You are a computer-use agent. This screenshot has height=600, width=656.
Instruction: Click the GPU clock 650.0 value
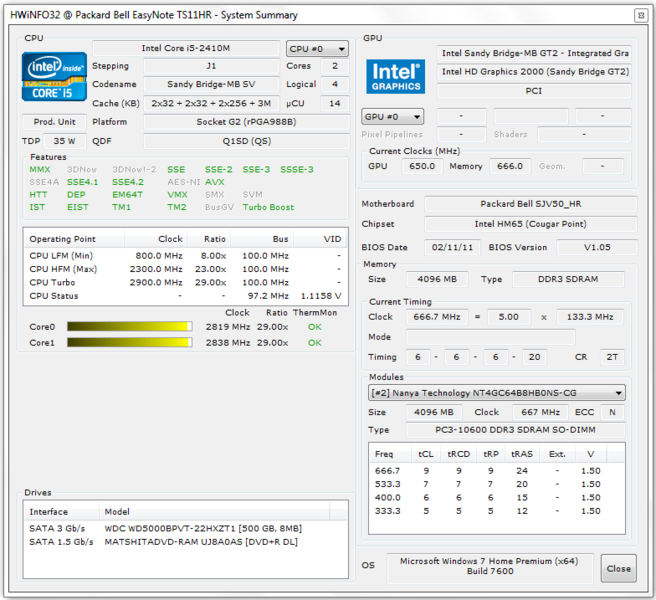point(422,166)
